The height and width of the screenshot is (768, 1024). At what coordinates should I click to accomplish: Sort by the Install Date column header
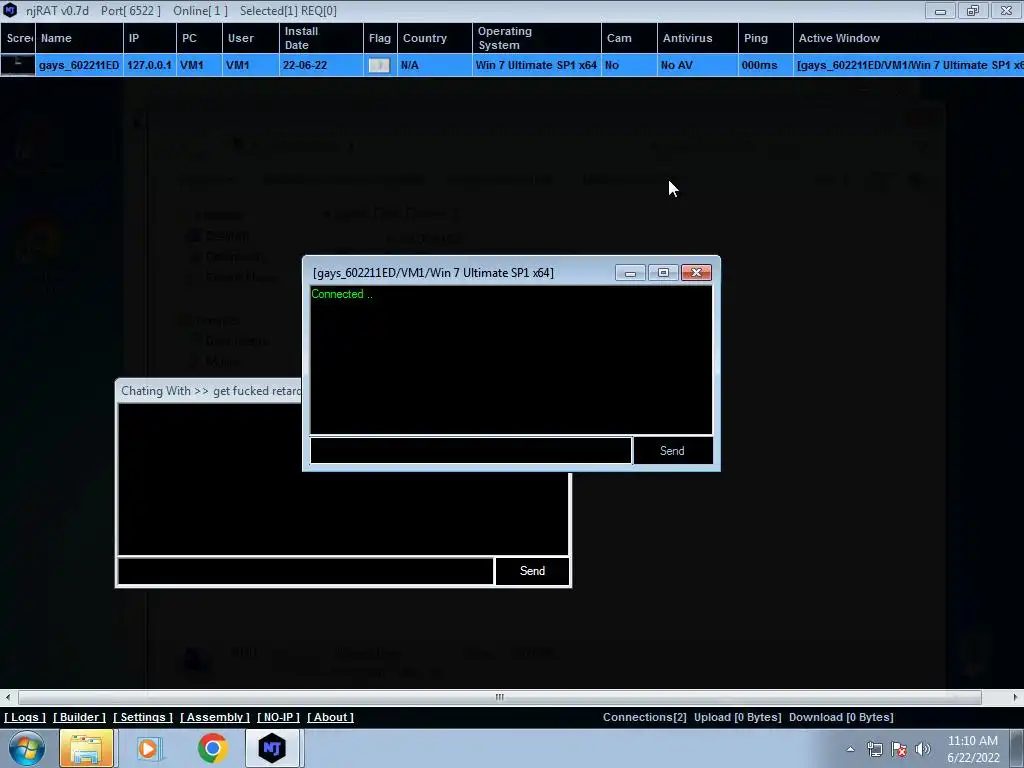(x=321, y=38)
